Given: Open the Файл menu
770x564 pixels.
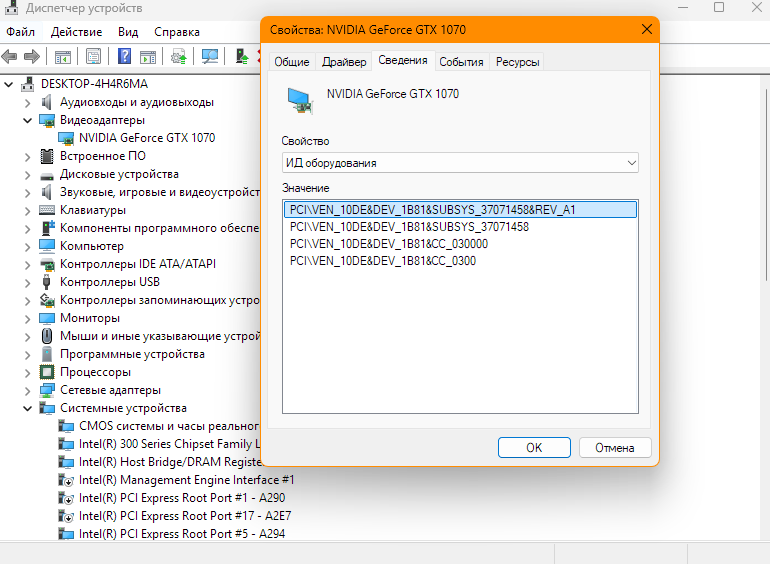Looking at the screenshot, I should point(20,32).
